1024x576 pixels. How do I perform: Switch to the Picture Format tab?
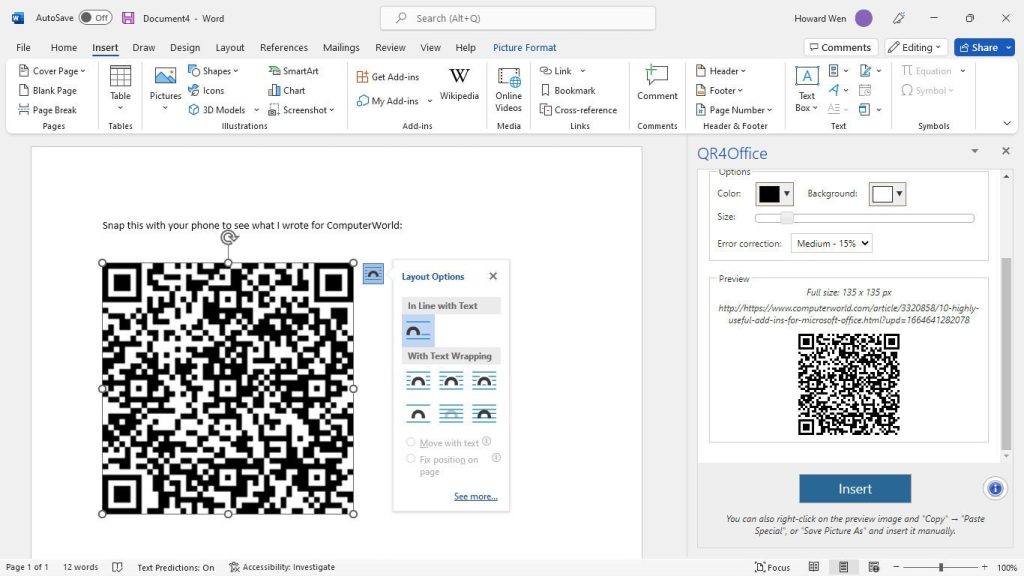click(524, 47)
